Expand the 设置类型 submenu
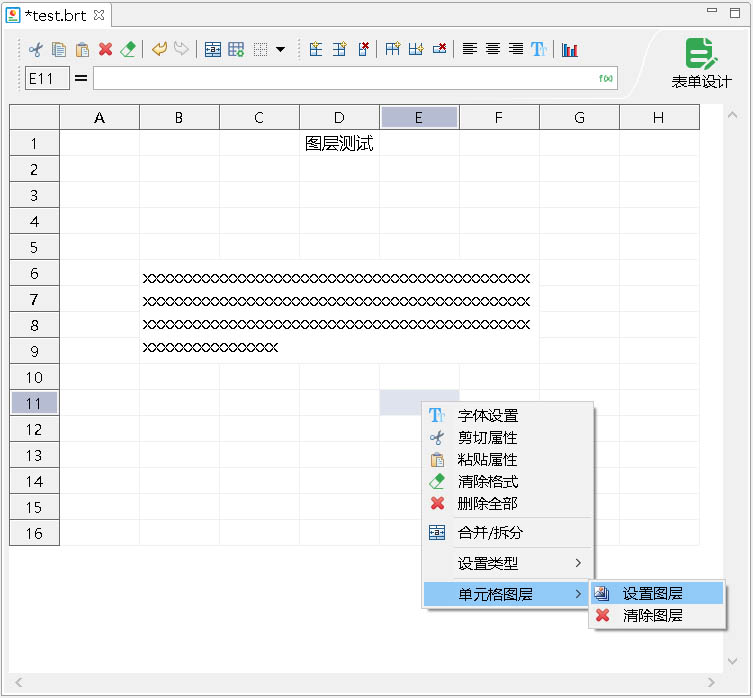 tap(507, 563)
